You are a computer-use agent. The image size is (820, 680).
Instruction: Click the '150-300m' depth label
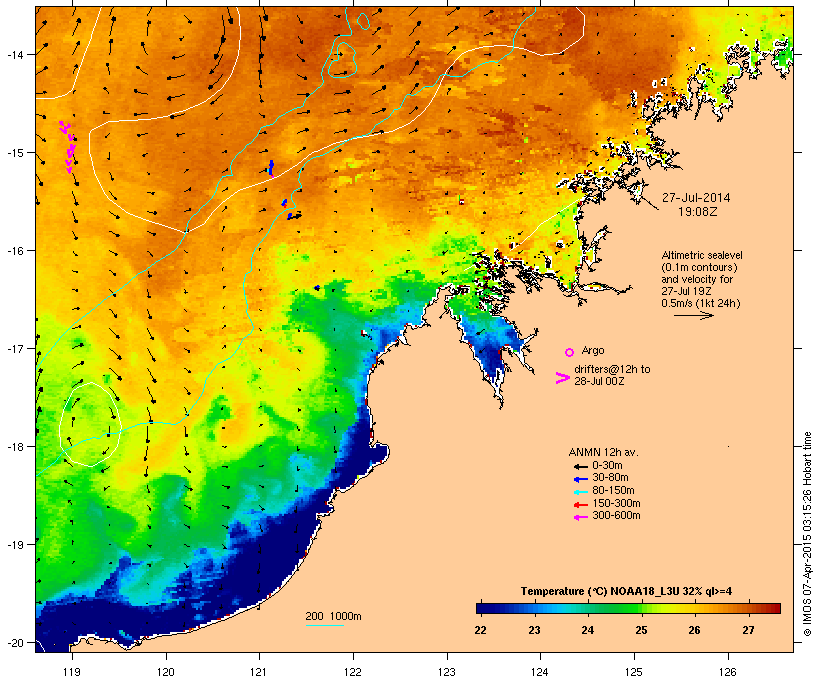tap(616, 503)
